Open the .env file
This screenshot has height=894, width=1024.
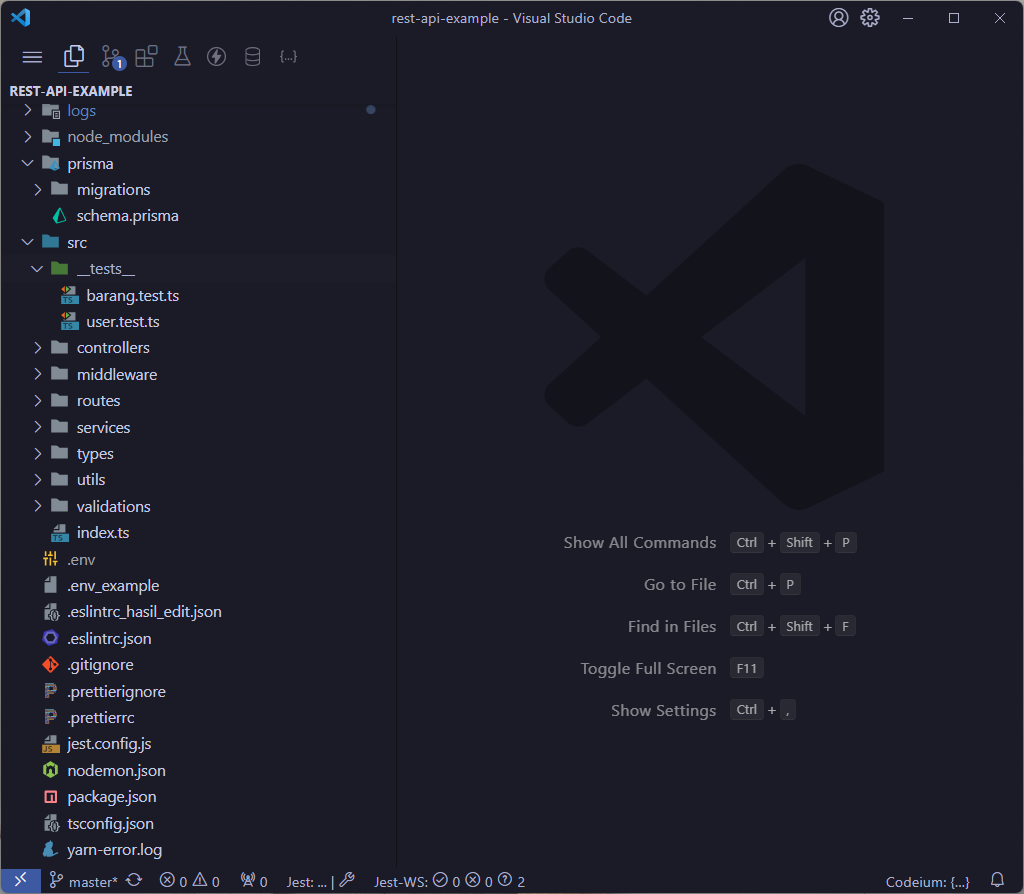pos(198,559)
